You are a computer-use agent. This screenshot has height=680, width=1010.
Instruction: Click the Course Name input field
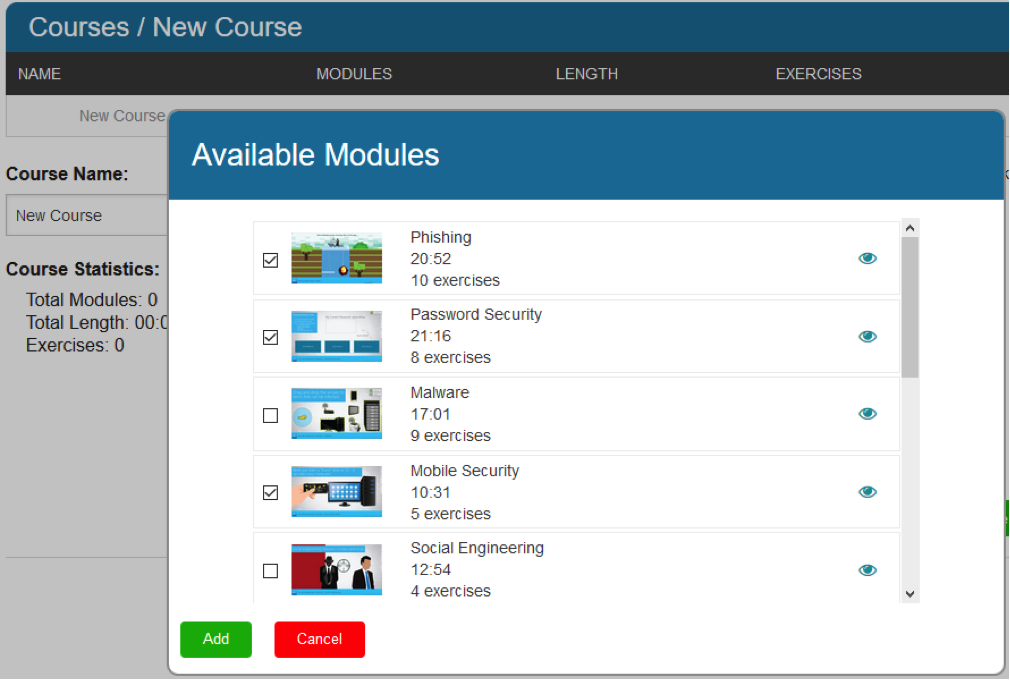(x=86, y=215)
